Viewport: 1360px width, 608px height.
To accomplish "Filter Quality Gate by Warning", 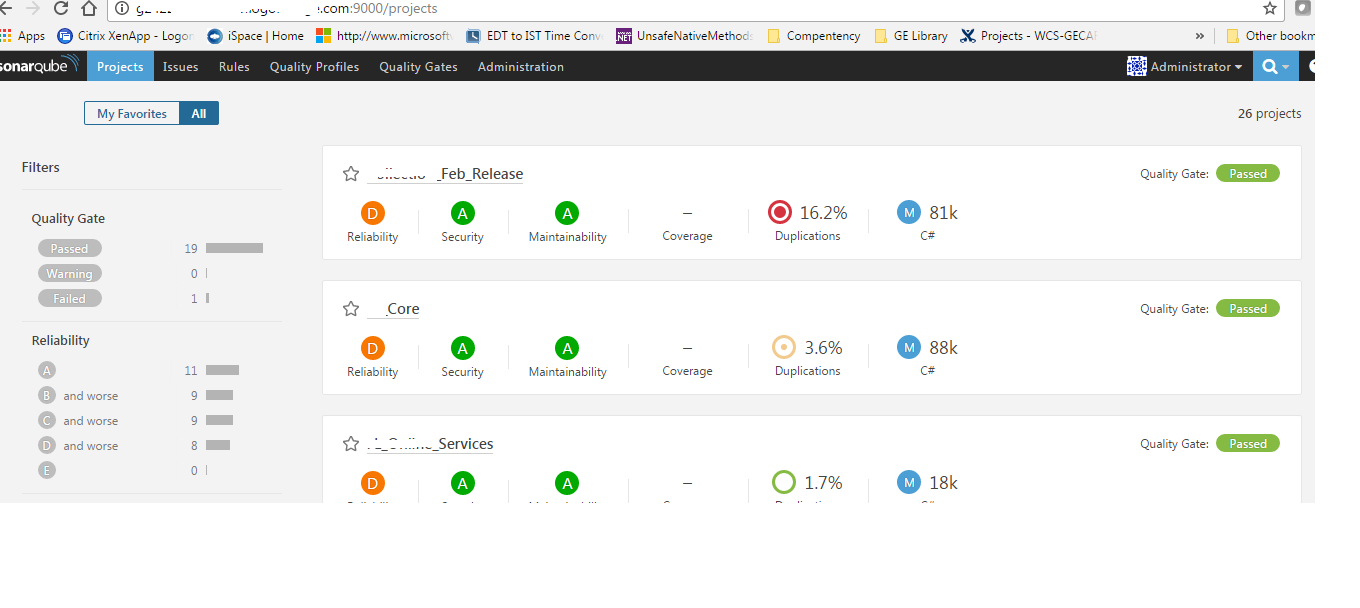I will pos(70,274).
